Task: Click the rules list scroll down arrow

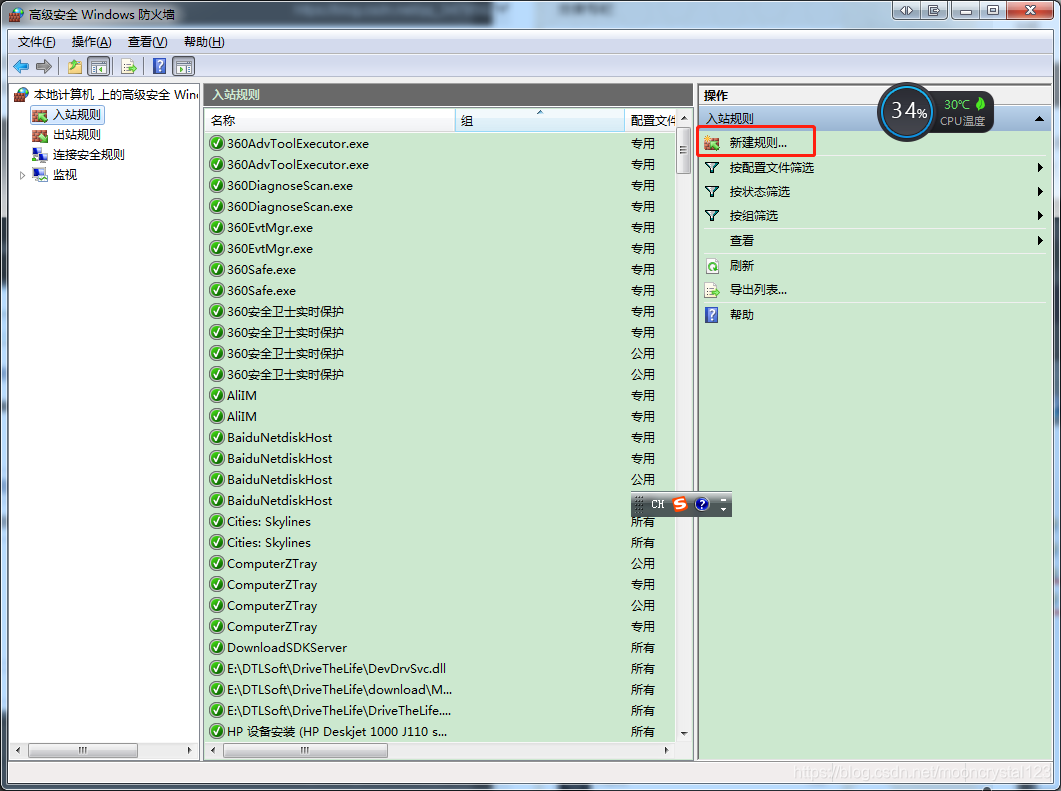Action: 683,733
